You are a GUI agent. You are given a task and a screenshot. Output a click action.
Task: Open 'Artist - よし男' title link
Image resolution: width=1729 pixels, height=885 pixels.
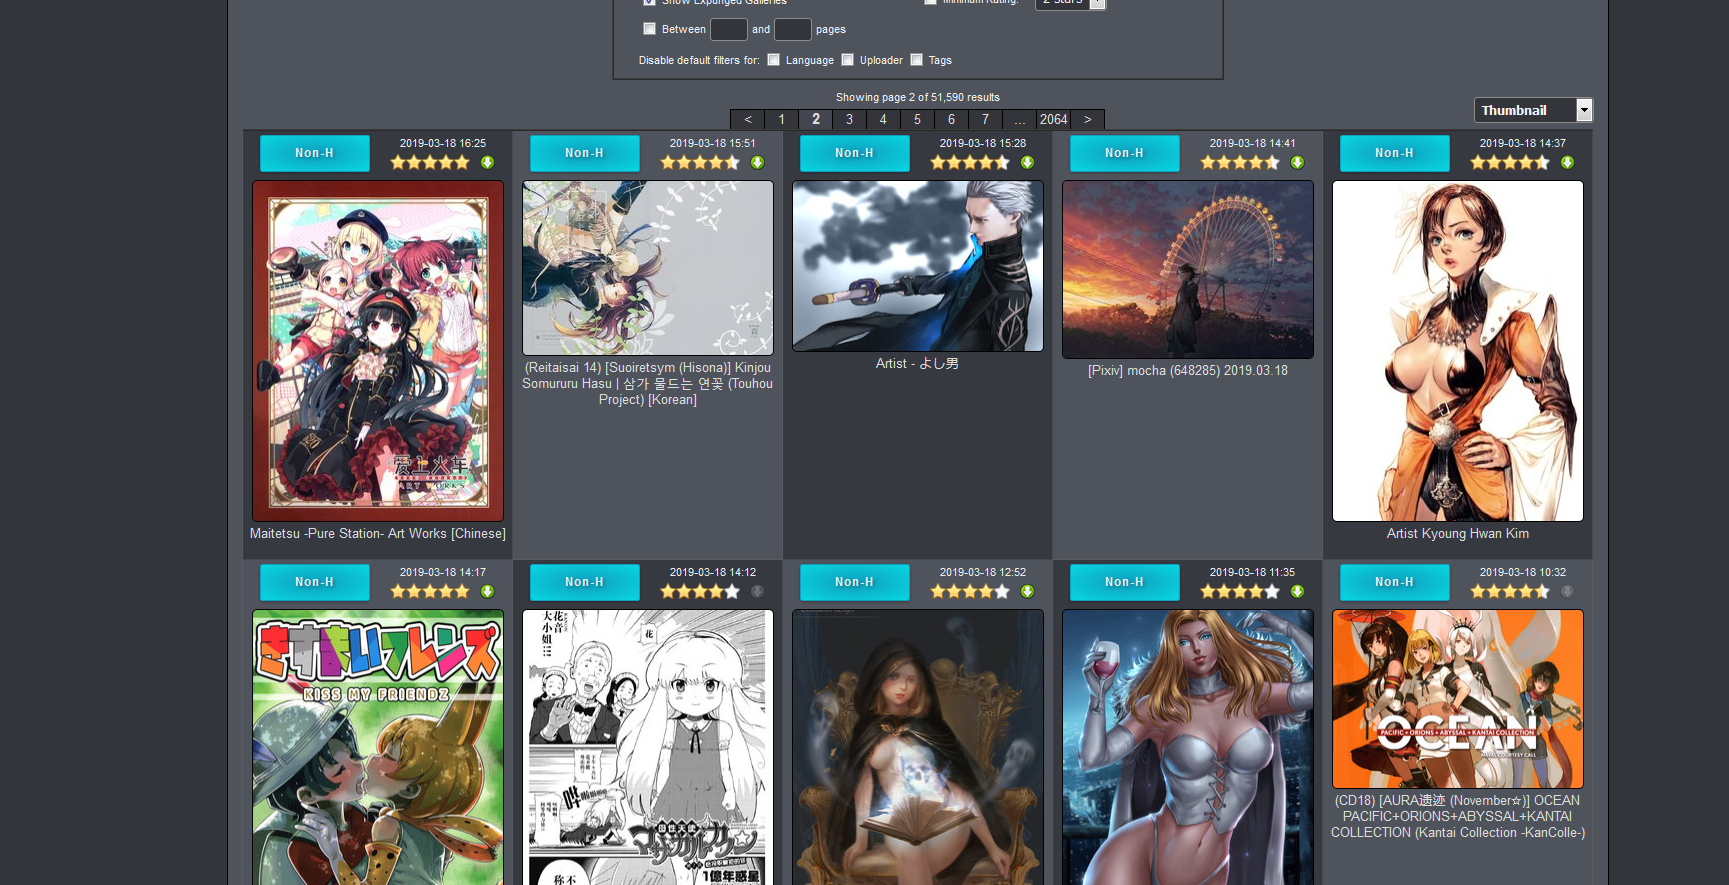917,364
